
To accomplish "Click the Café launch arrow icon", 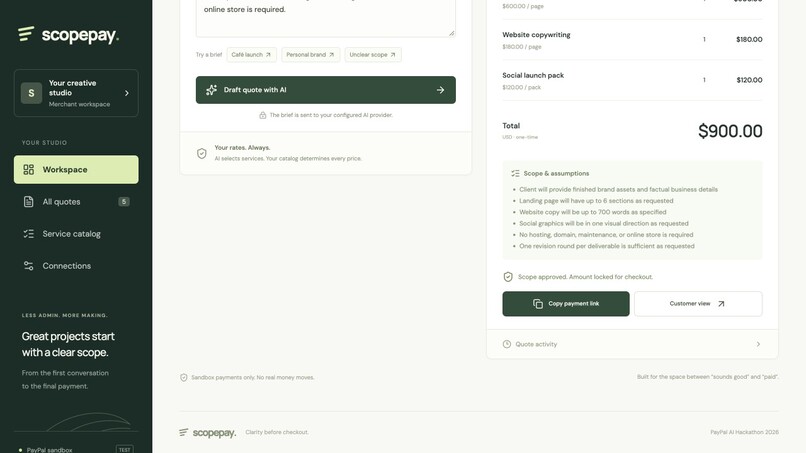I will coord(268,55).
